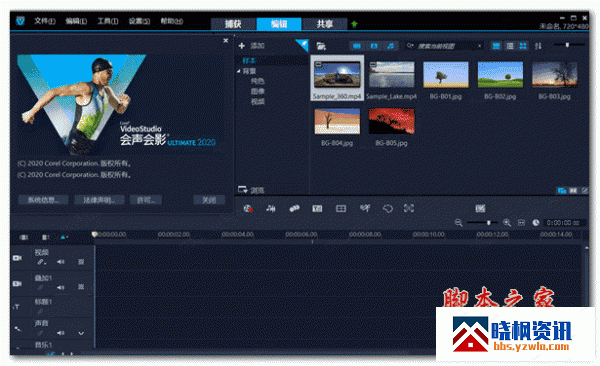Fit project in timeline window icon
Image resolution: width=600 pixels, height=366 pixels.
point(521,223)
